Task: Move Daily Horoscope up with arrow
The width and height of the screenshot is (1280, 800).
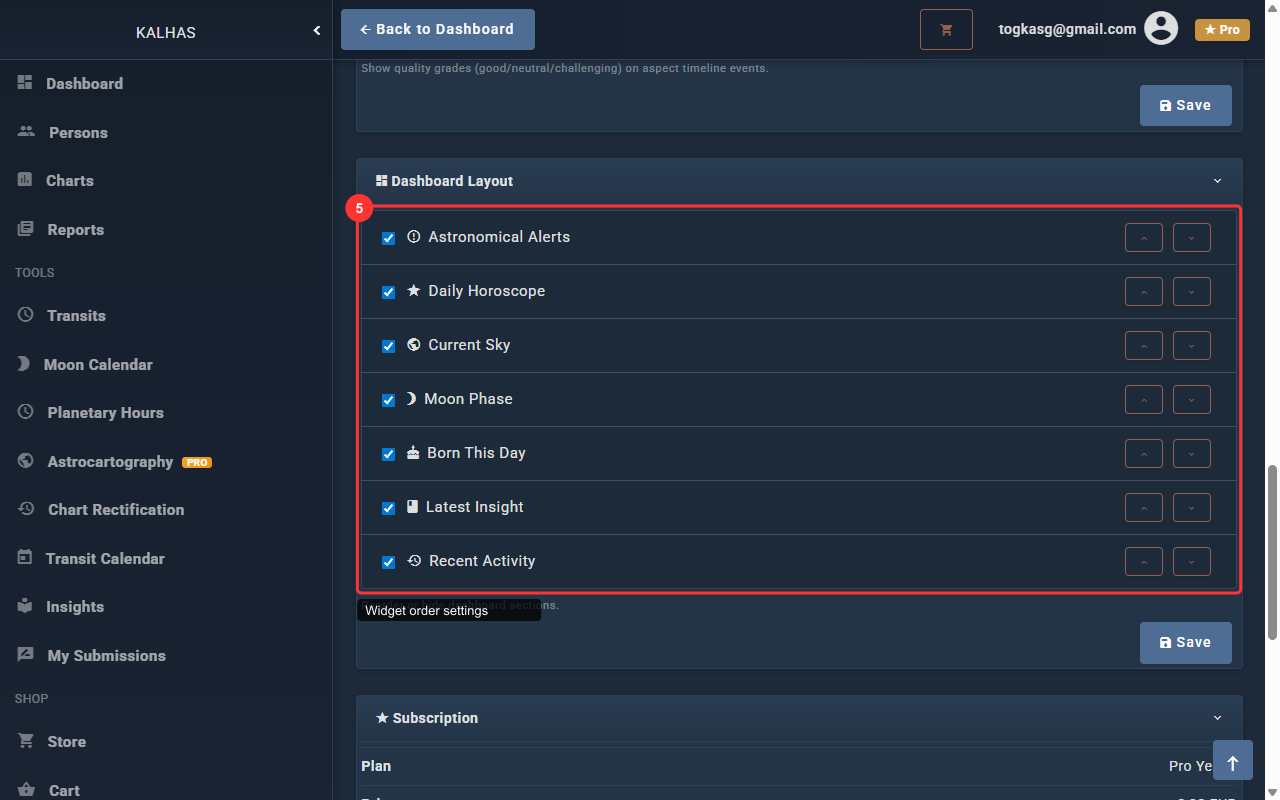Action: coord(1144,292)
